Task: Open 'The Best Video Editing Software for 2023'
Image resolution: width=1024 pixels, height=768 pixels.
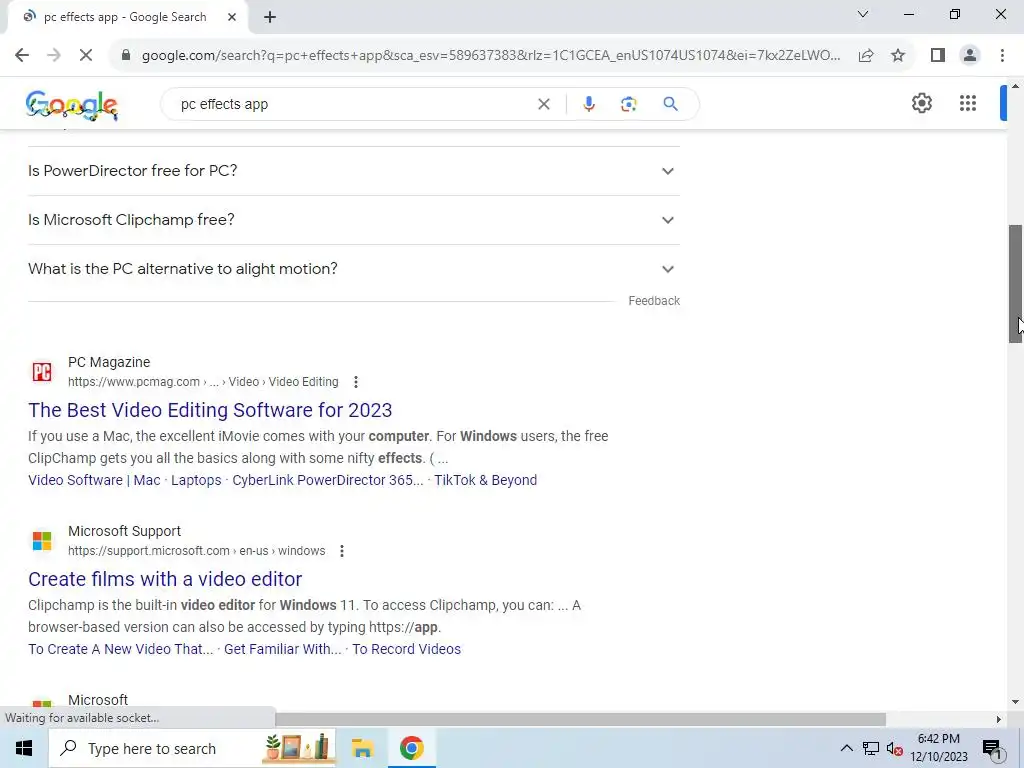Action: click(210, 410)
